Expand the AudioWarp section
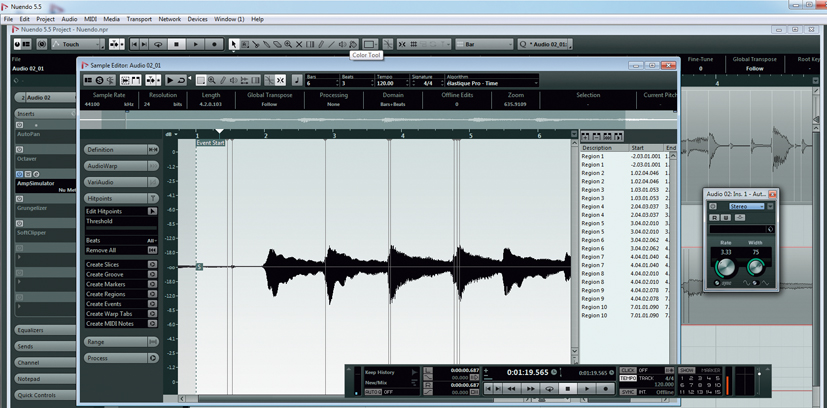Screen dimensions: 827x408 tap(121, 166)
